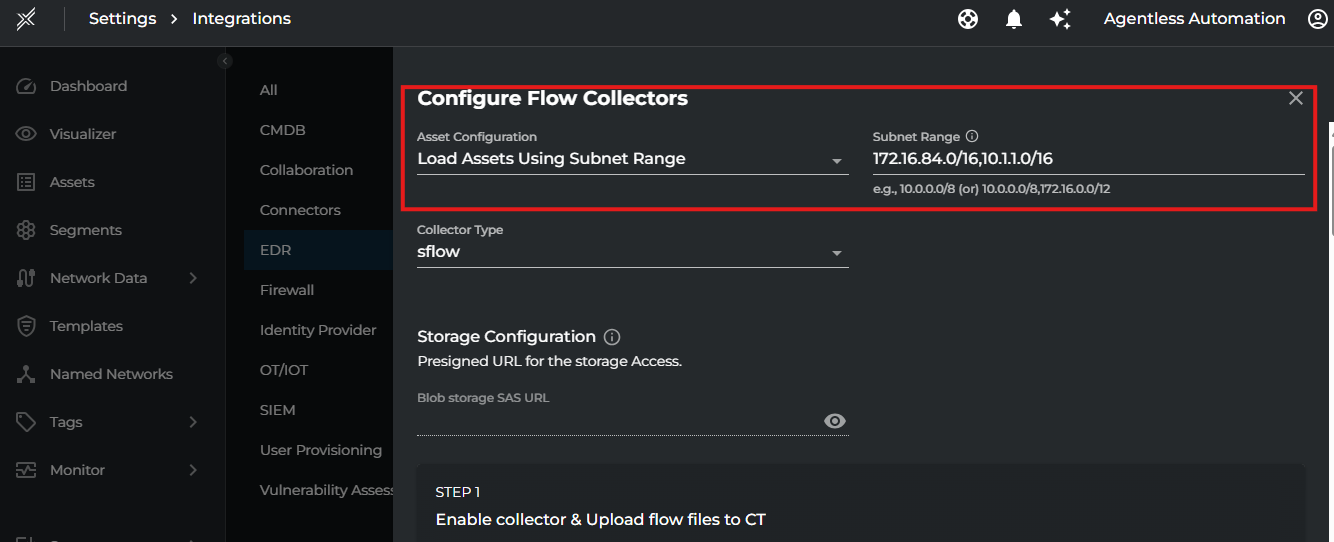Viewport: 1334px width, 542px height.
Task: Open the notifications bell
Action: pyautogui.click(x=1014, y=19)
